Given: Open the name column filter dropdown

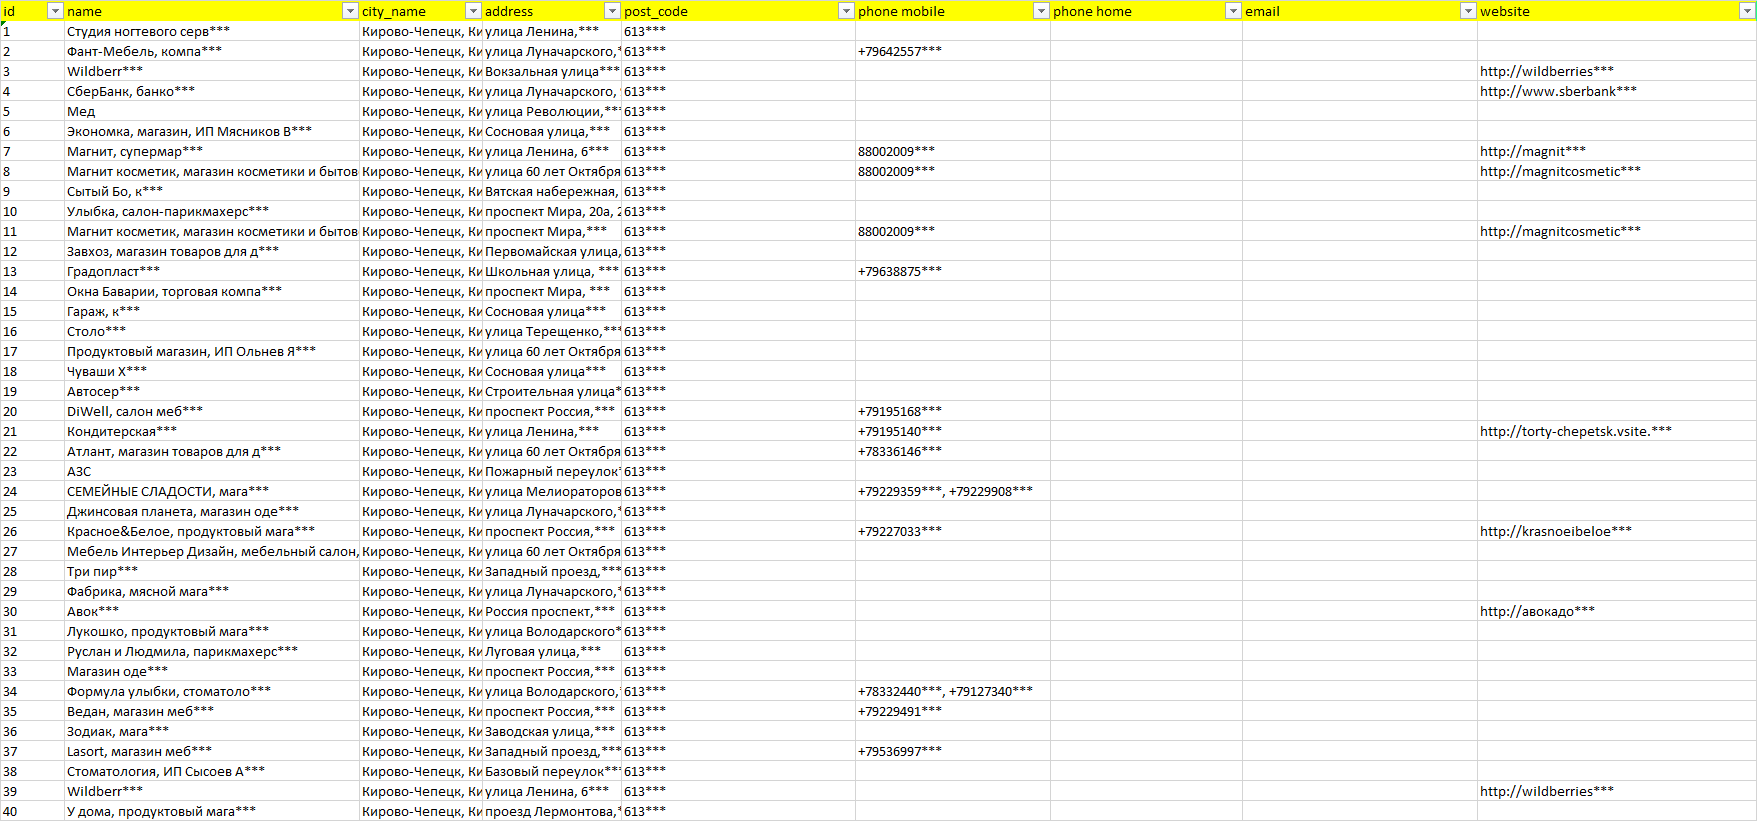Looking at the screenshot, I should pos(350,11).
